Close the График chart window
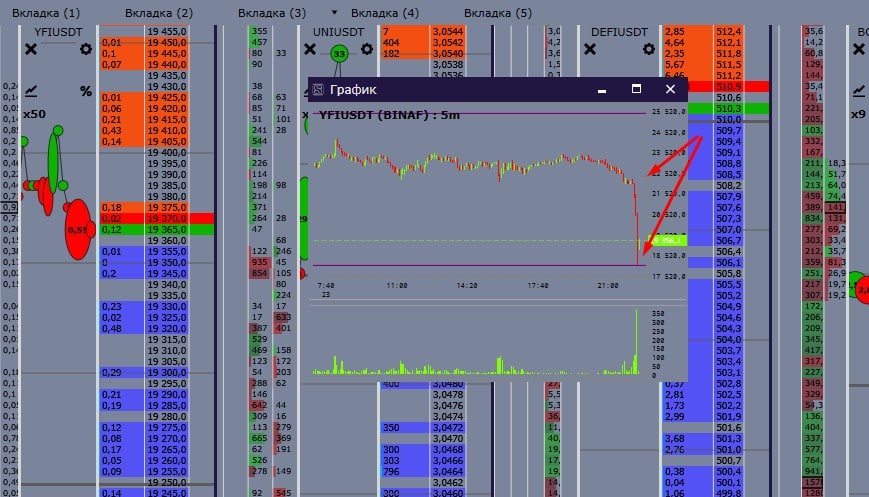This screenshot has width=869, height=497. [x=670, y=89]
